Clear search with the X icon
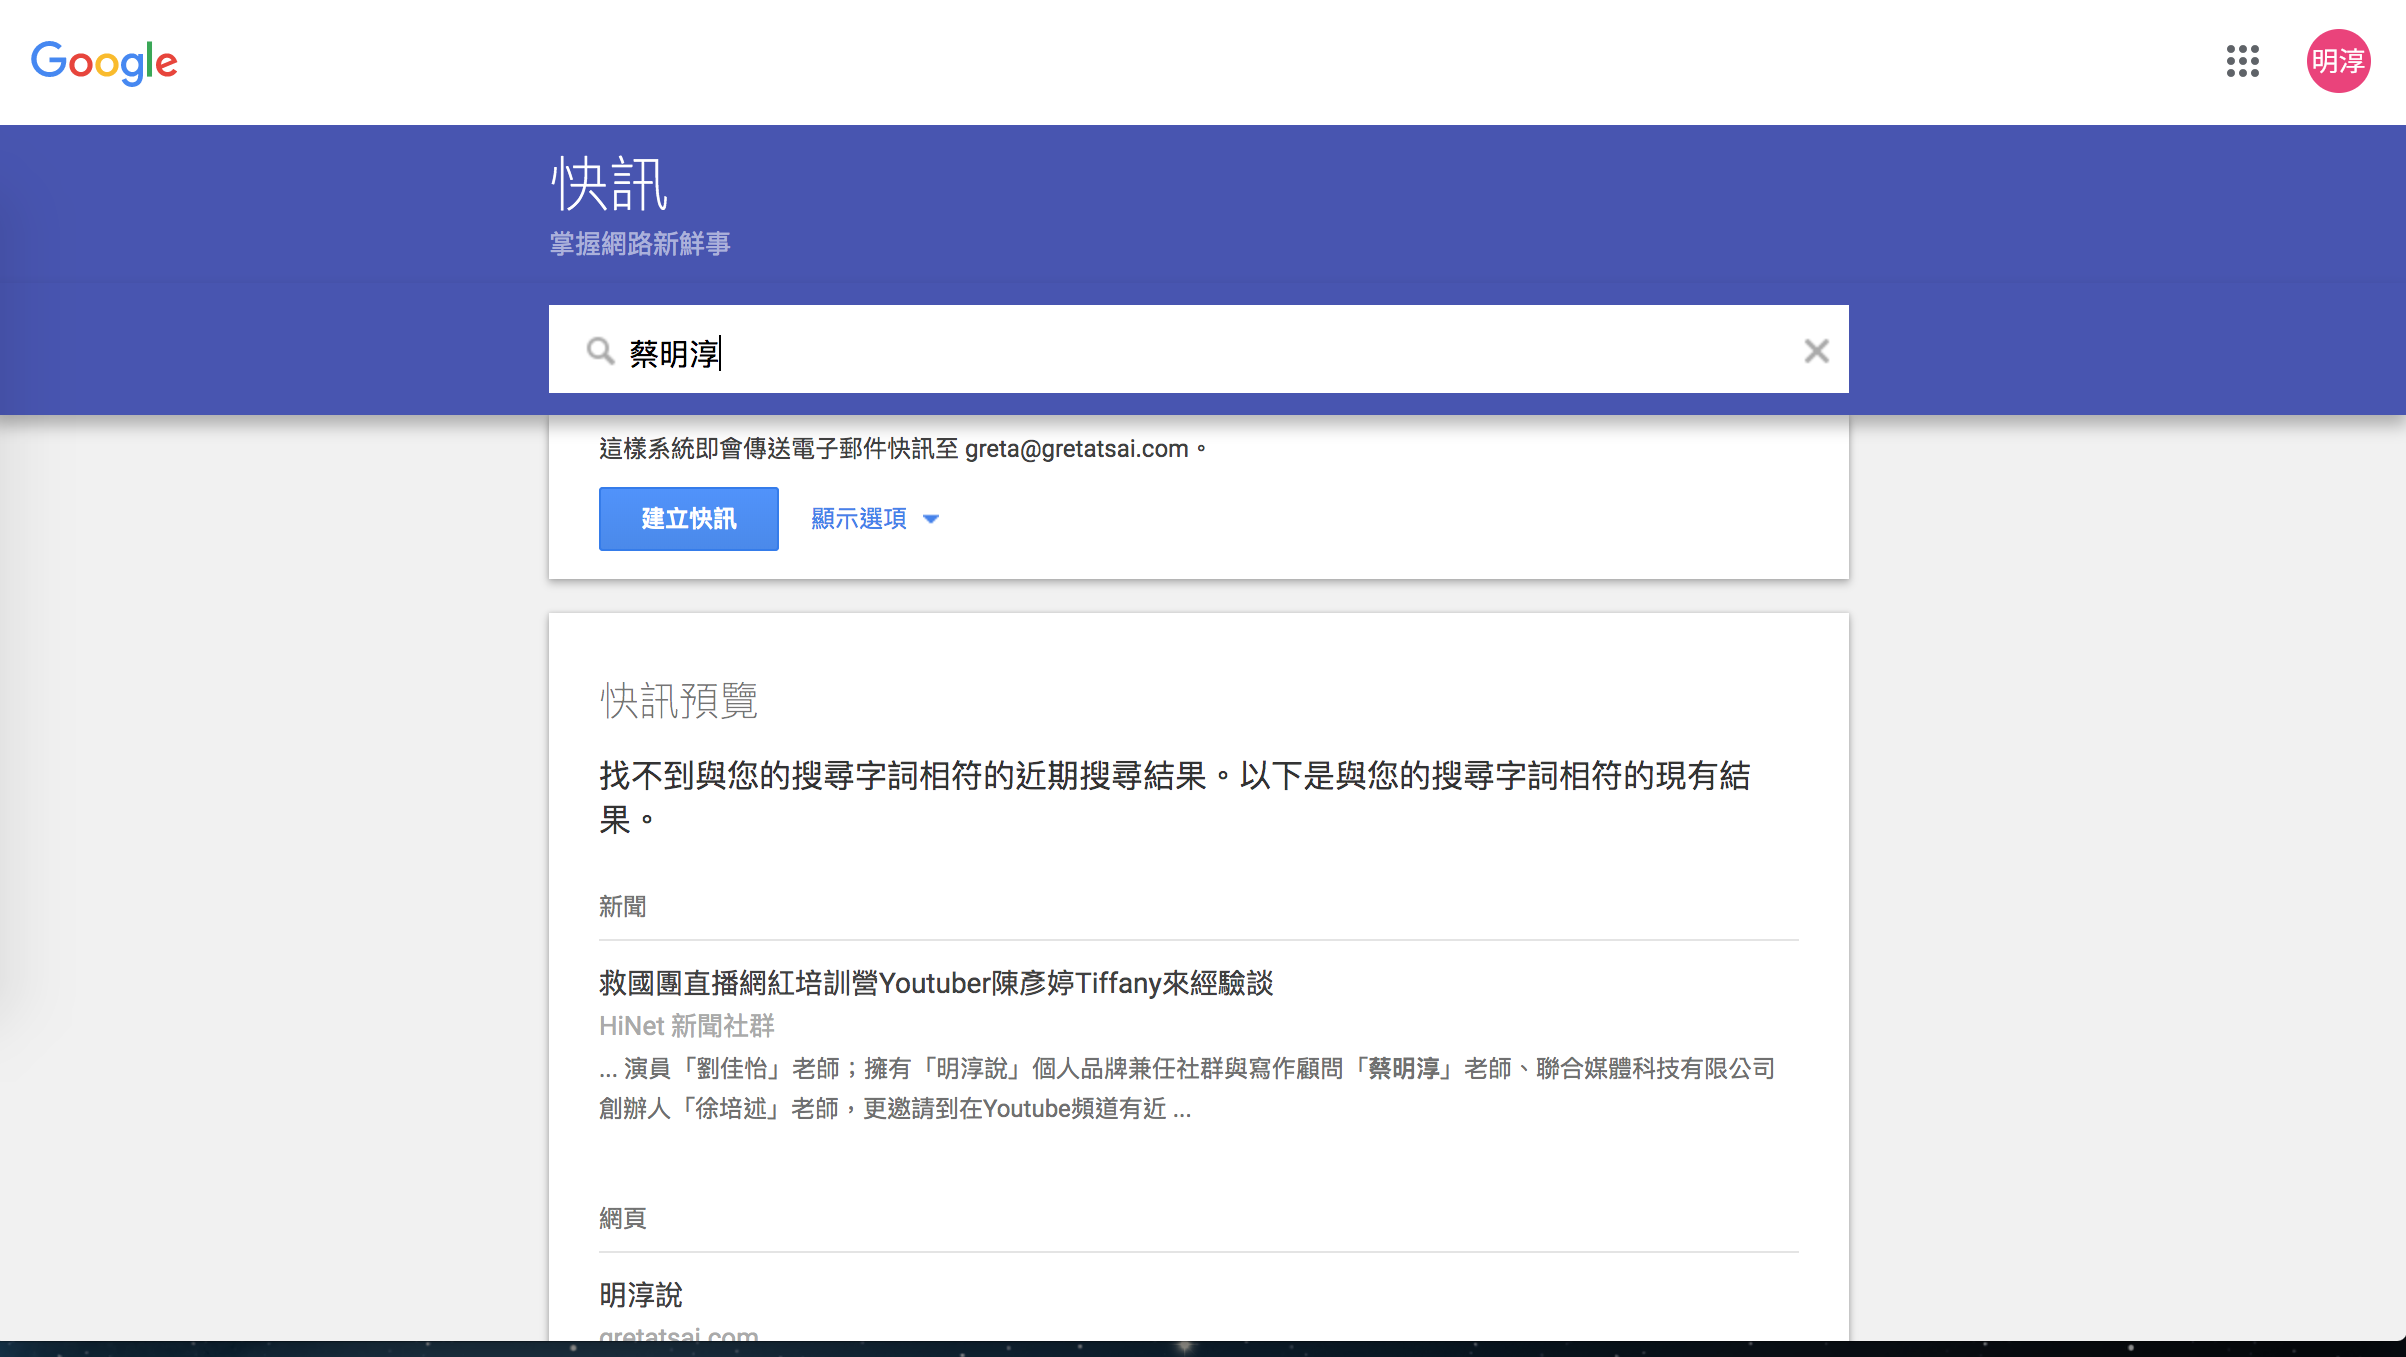This screenshot has height=1357, width=2406. (x=1816, y=351)
